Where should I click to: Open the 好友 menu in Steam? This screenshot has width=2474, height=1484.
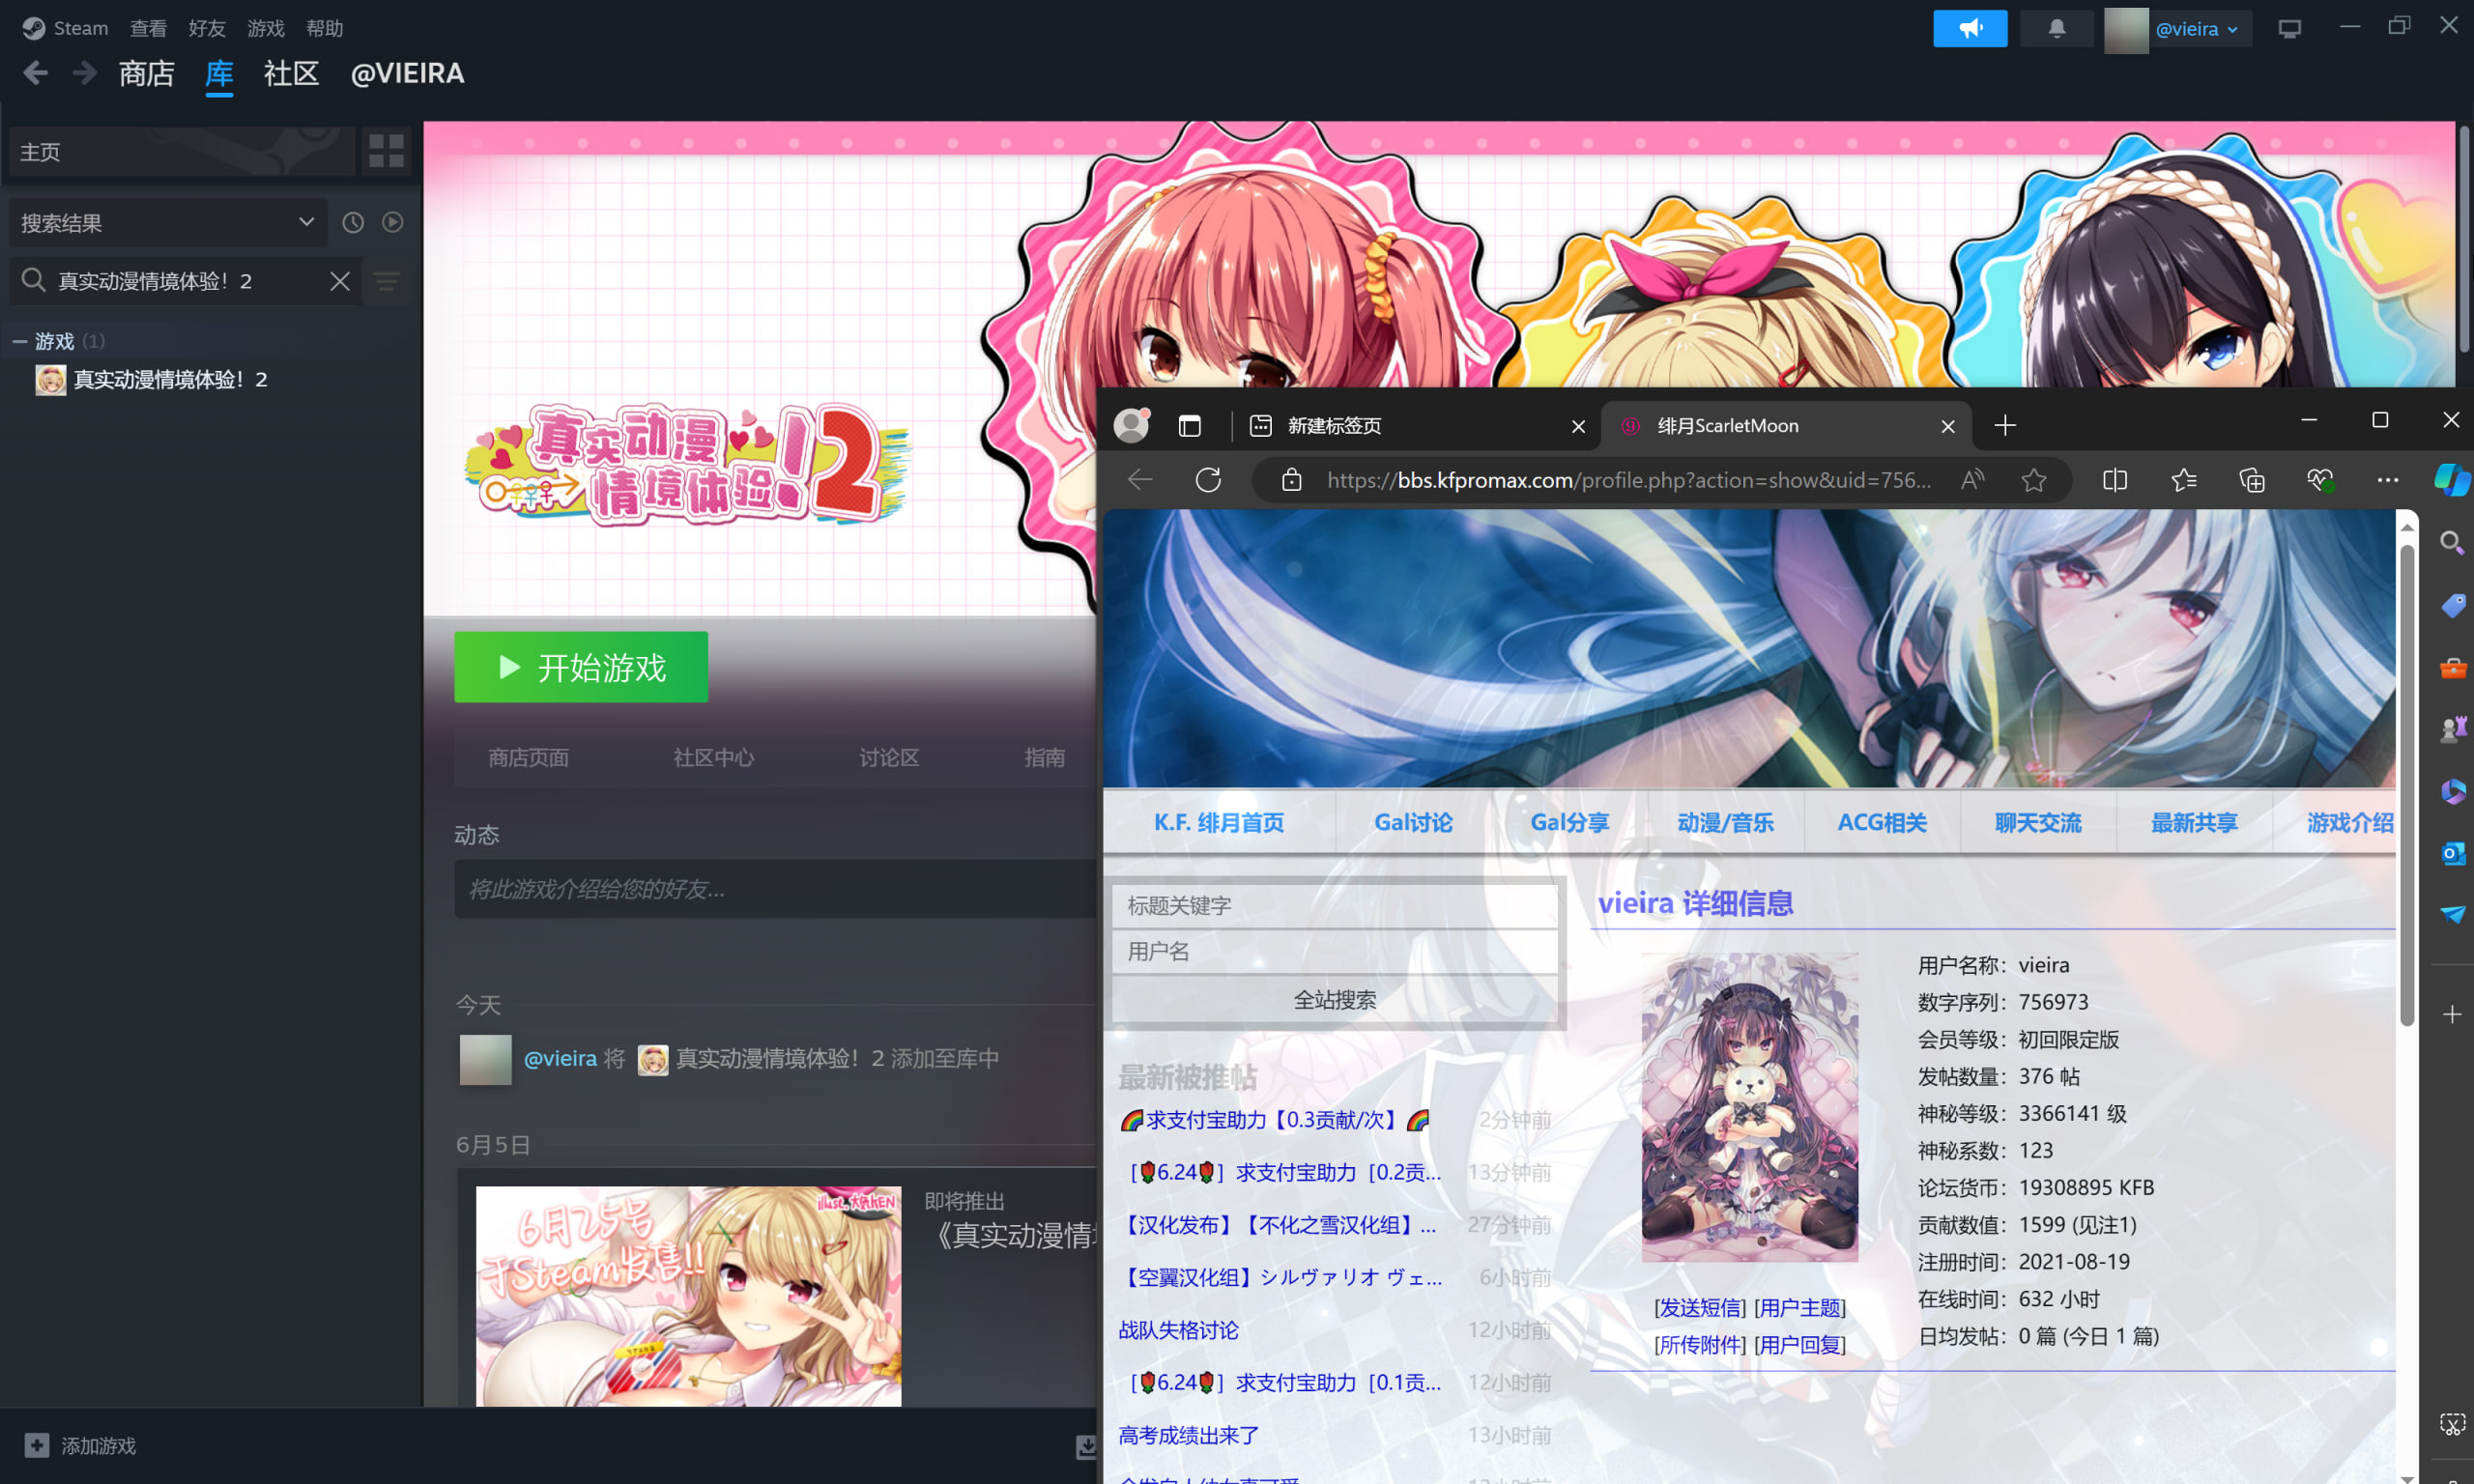[x=207, y=28]
